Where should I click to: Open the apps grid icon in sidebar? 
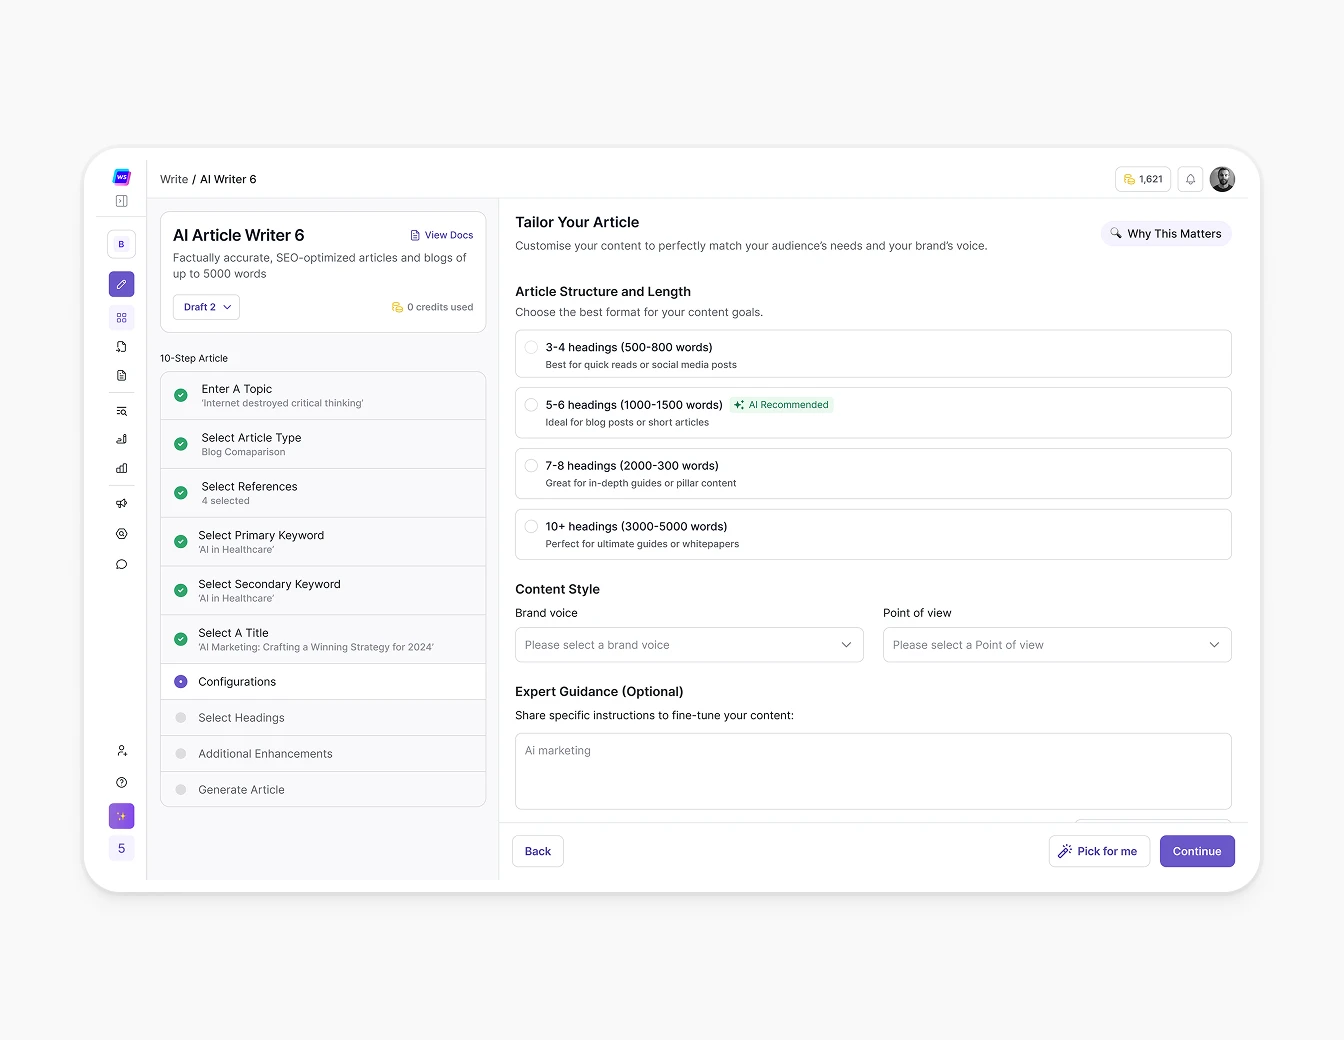coord(121,317)
